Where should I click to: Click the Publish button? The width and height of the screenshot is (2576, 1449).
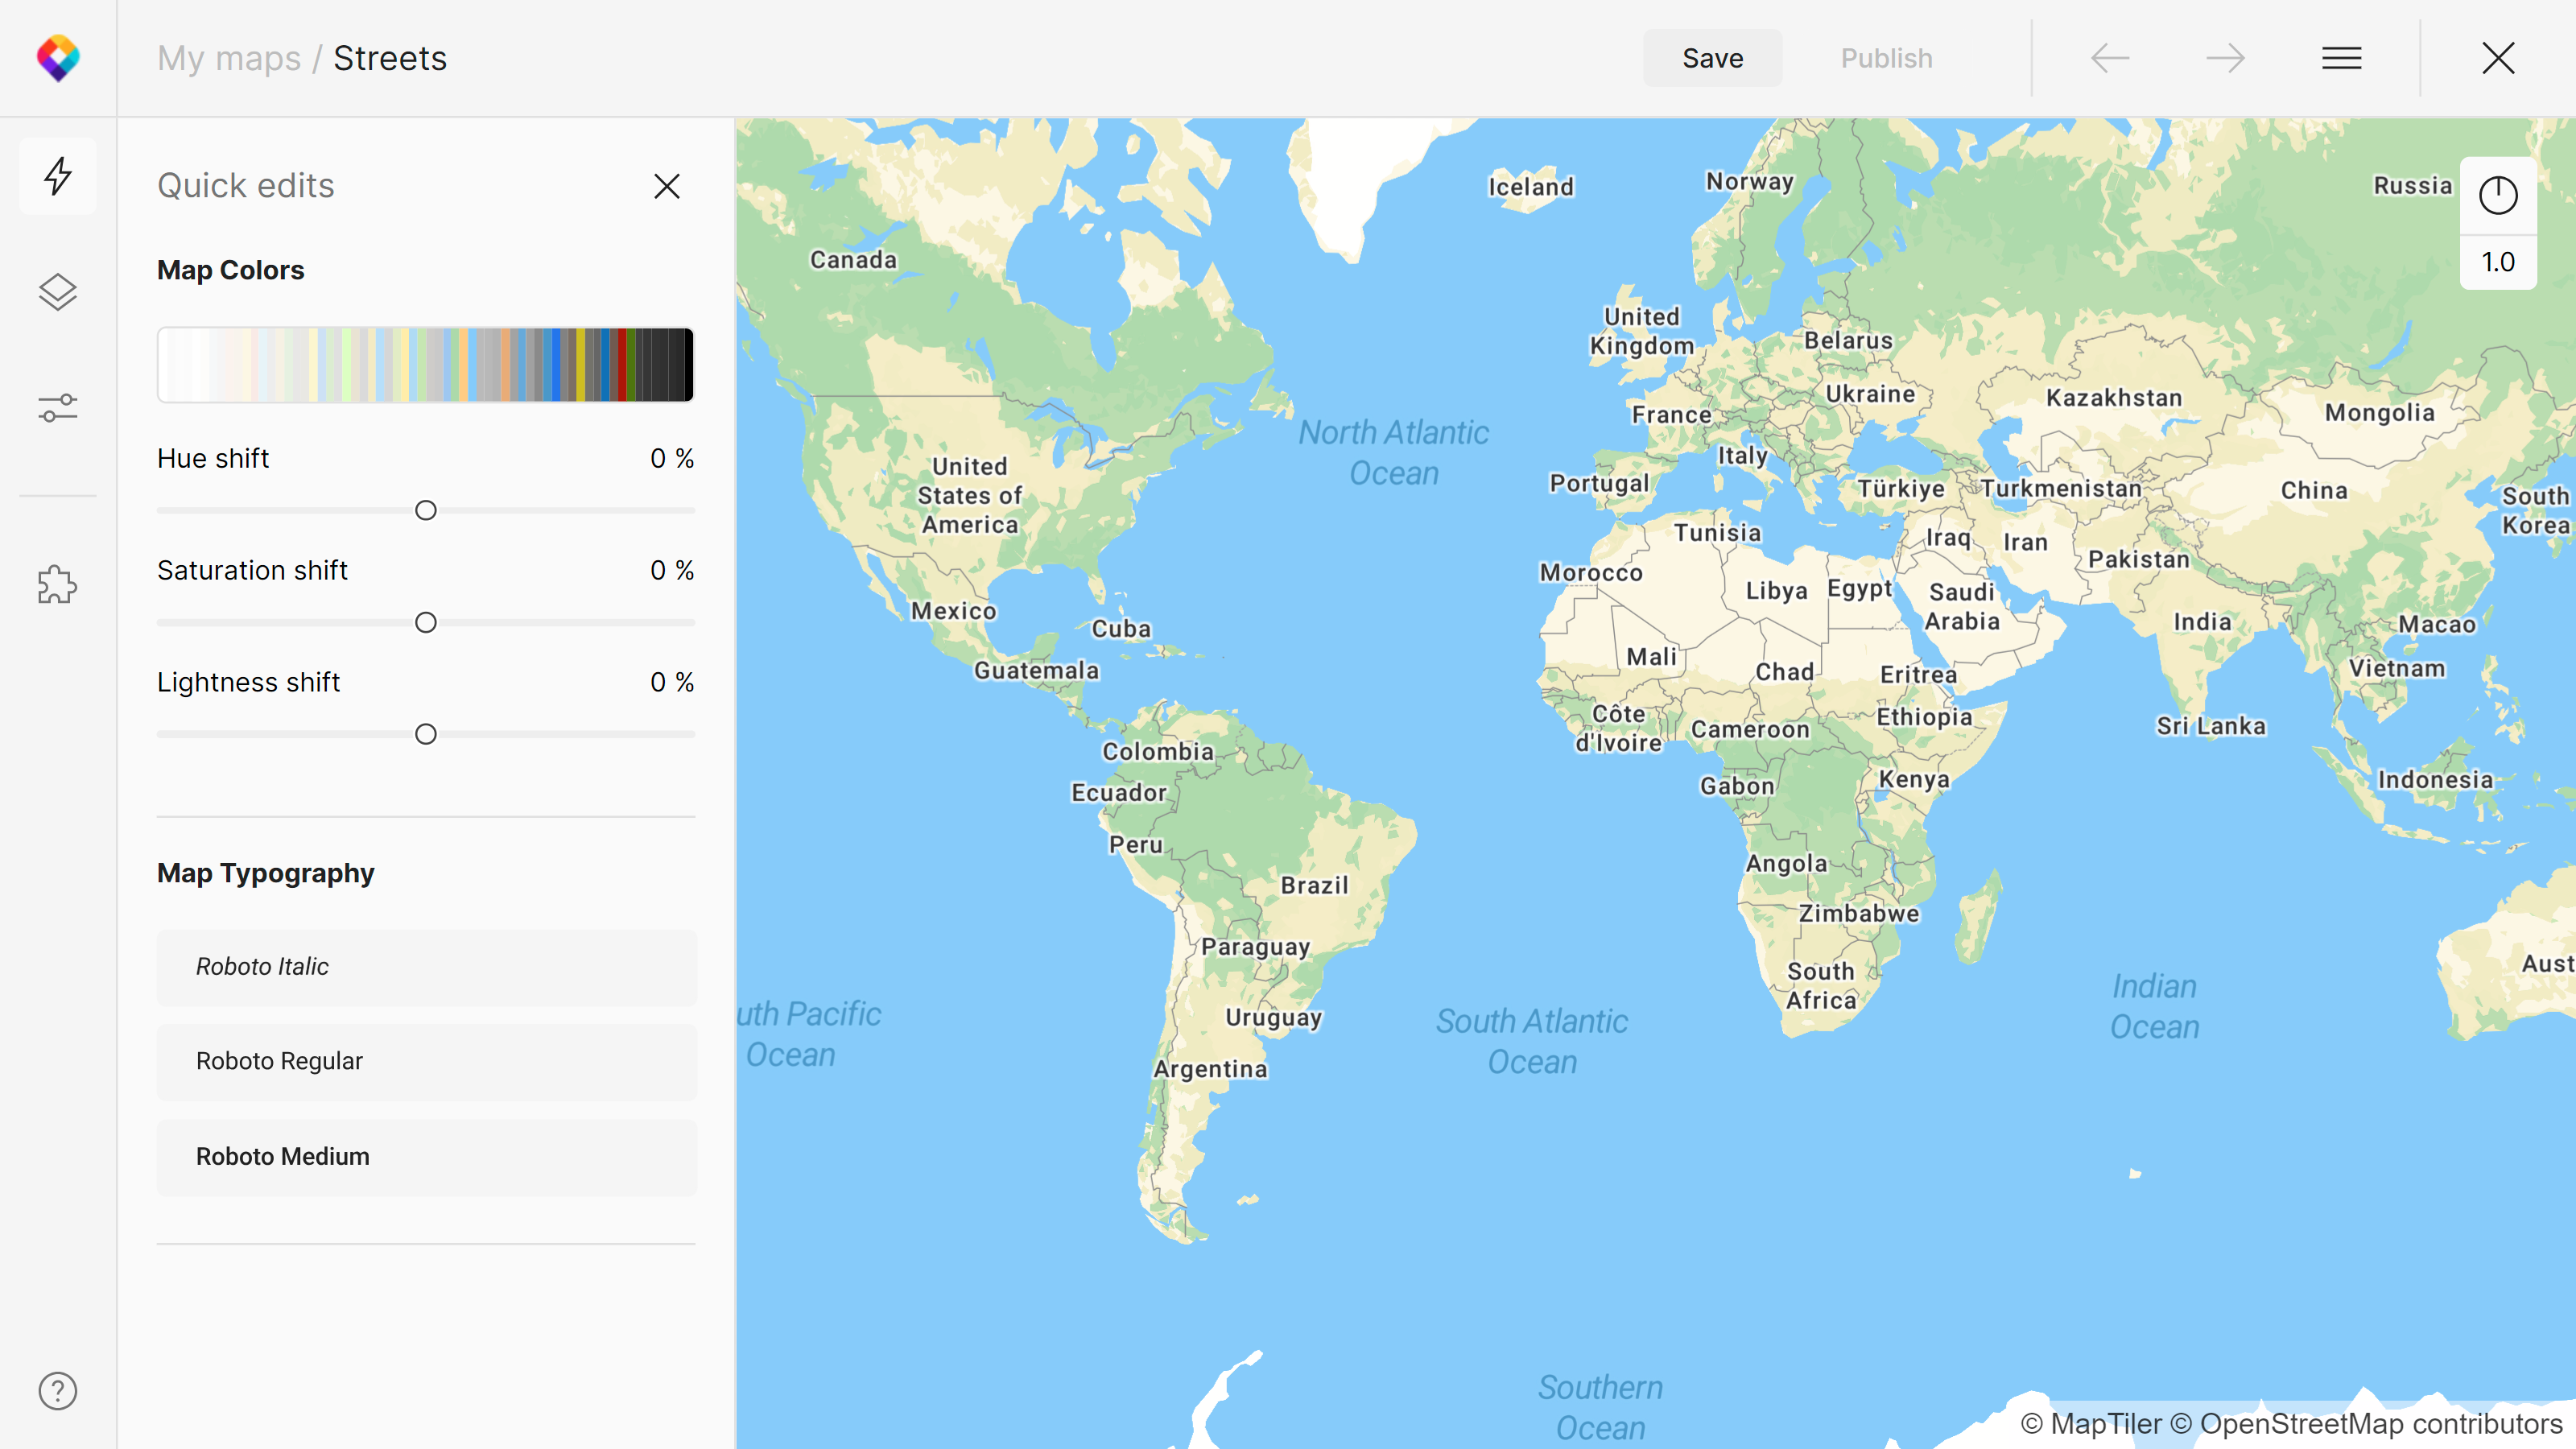click(1886, 58)
